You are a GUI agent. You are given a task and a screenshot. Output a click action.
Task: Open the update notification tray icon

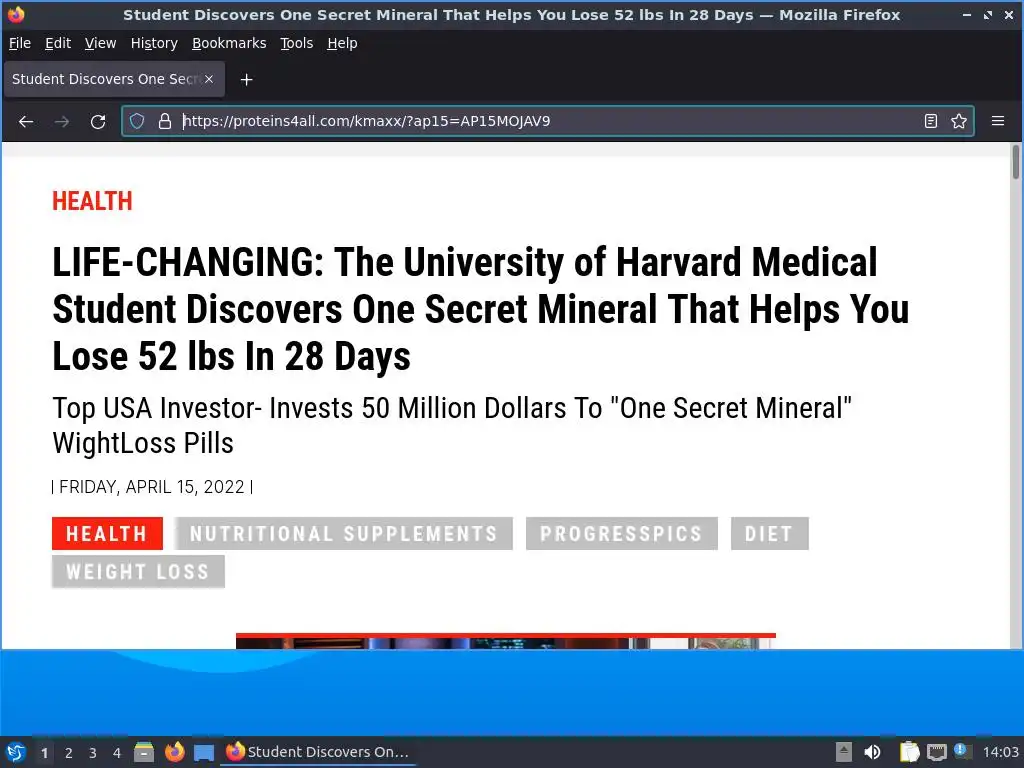click(x=961, y=750)
